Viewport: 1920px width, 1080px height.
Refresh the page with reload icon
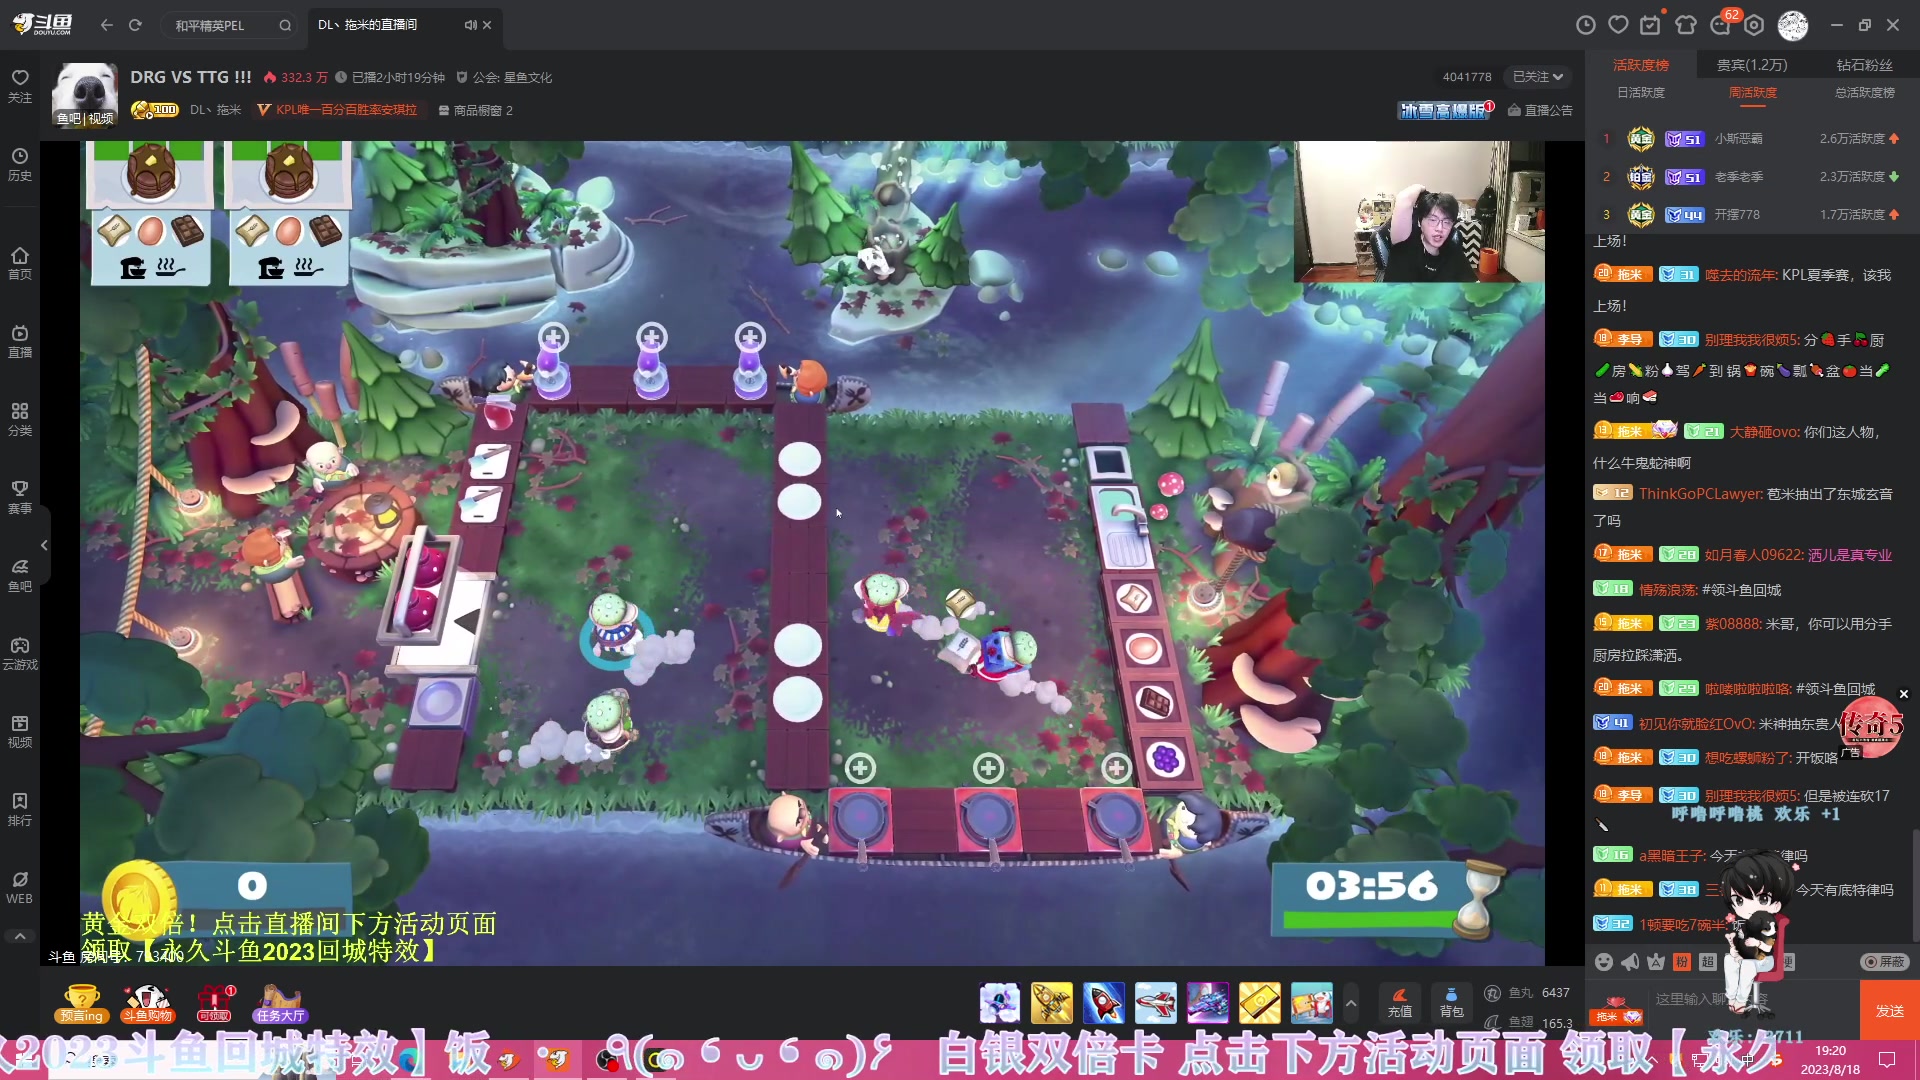coord(135,25)
